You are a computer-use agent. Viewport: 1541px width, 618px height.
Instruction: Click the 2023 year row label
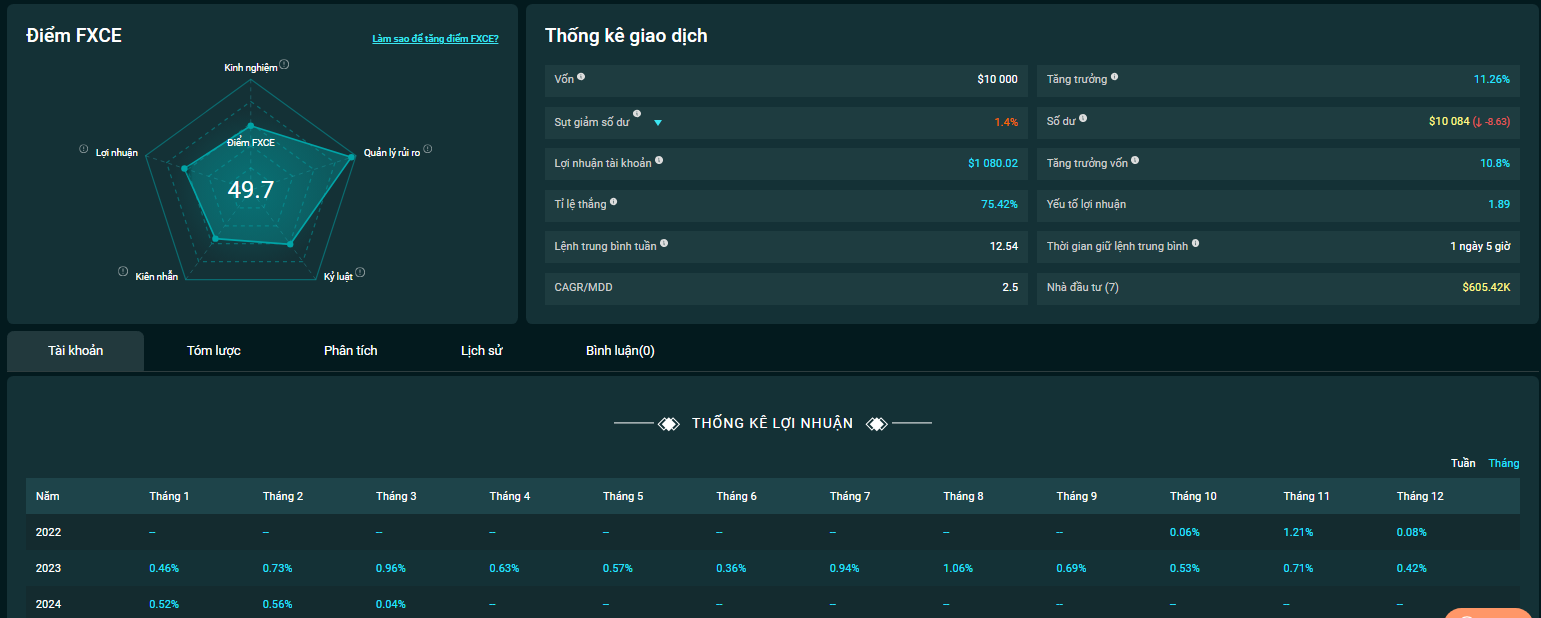click(x=48, y=568)
